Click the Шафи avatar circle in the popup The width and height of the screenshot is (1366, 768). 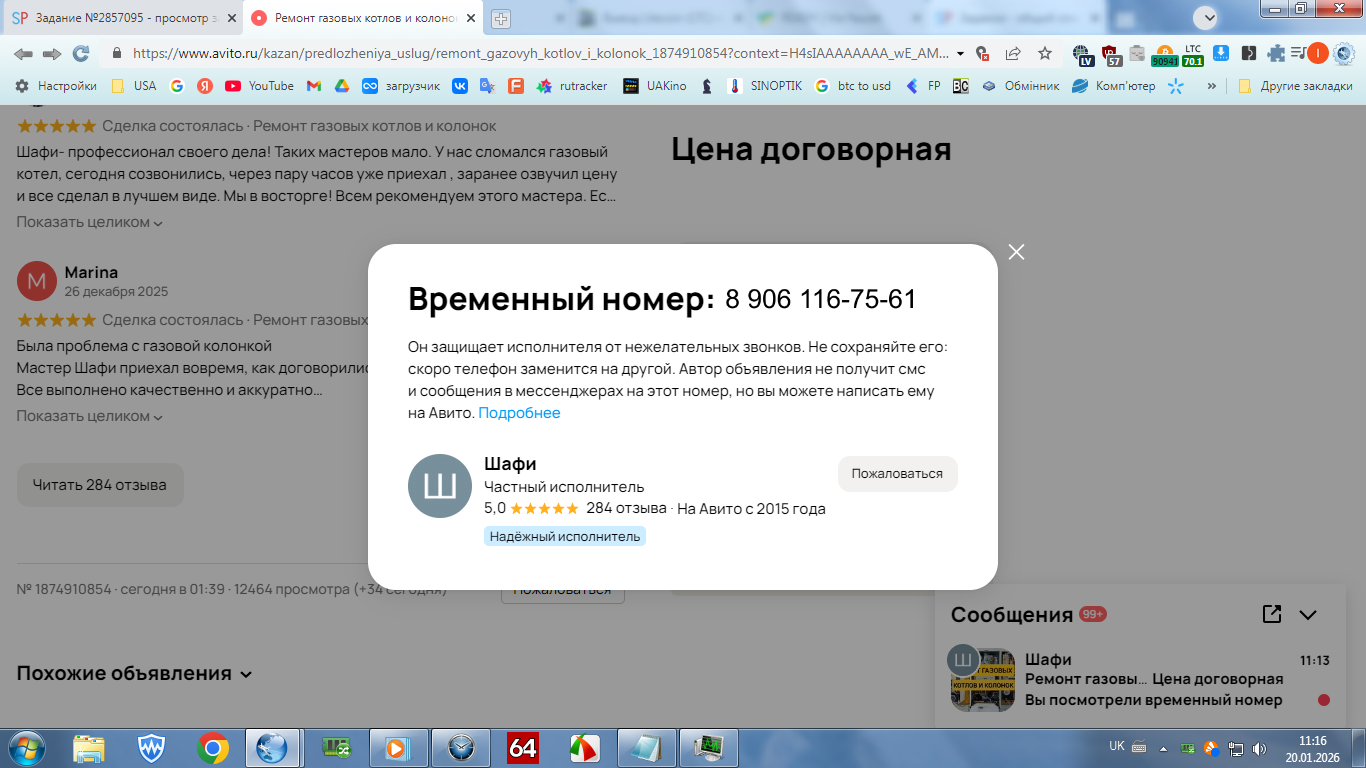tap(439, 486)
